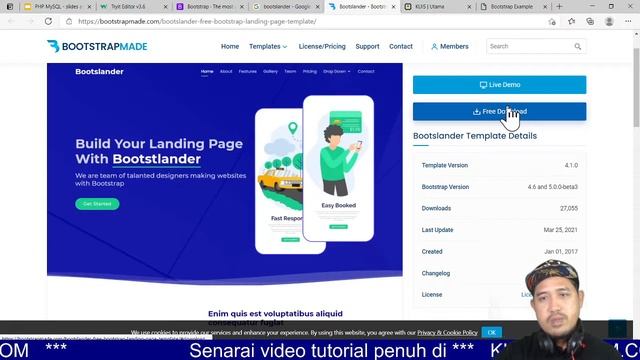Click the Get Started button in preview
640x360 pixels.
coord(97,204)
